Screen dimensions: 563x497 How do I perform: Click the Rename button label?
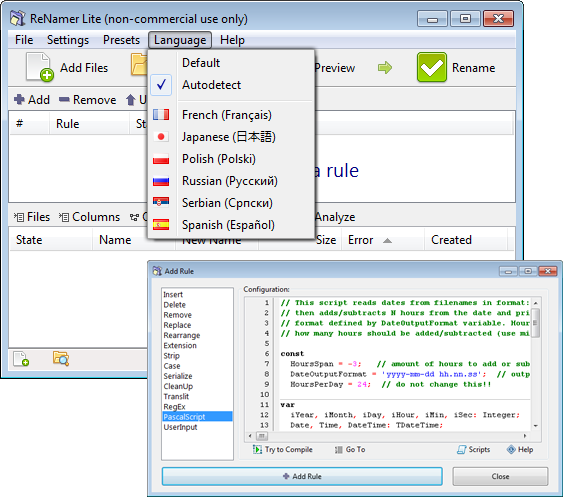pyautogui.click(x=473, y=68)
